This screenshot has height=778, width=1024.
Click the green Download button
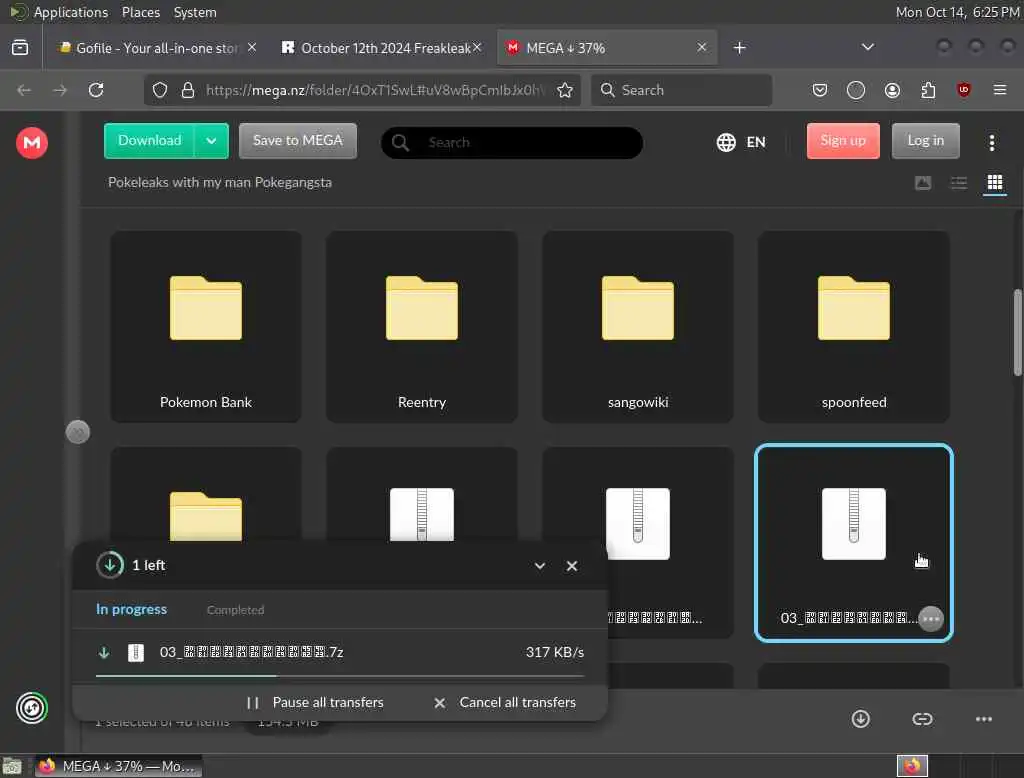tap(150, 140)
